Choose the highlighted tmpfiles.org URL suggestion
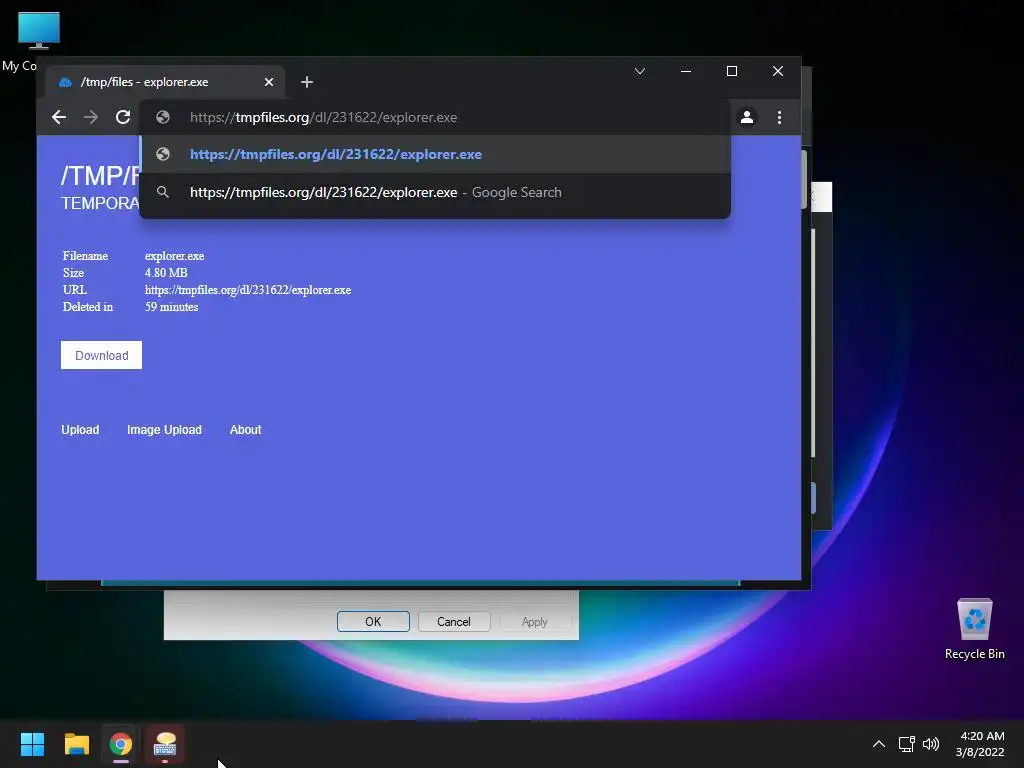This screenshot has width=1024, height=768. click(x=435, y=154)
